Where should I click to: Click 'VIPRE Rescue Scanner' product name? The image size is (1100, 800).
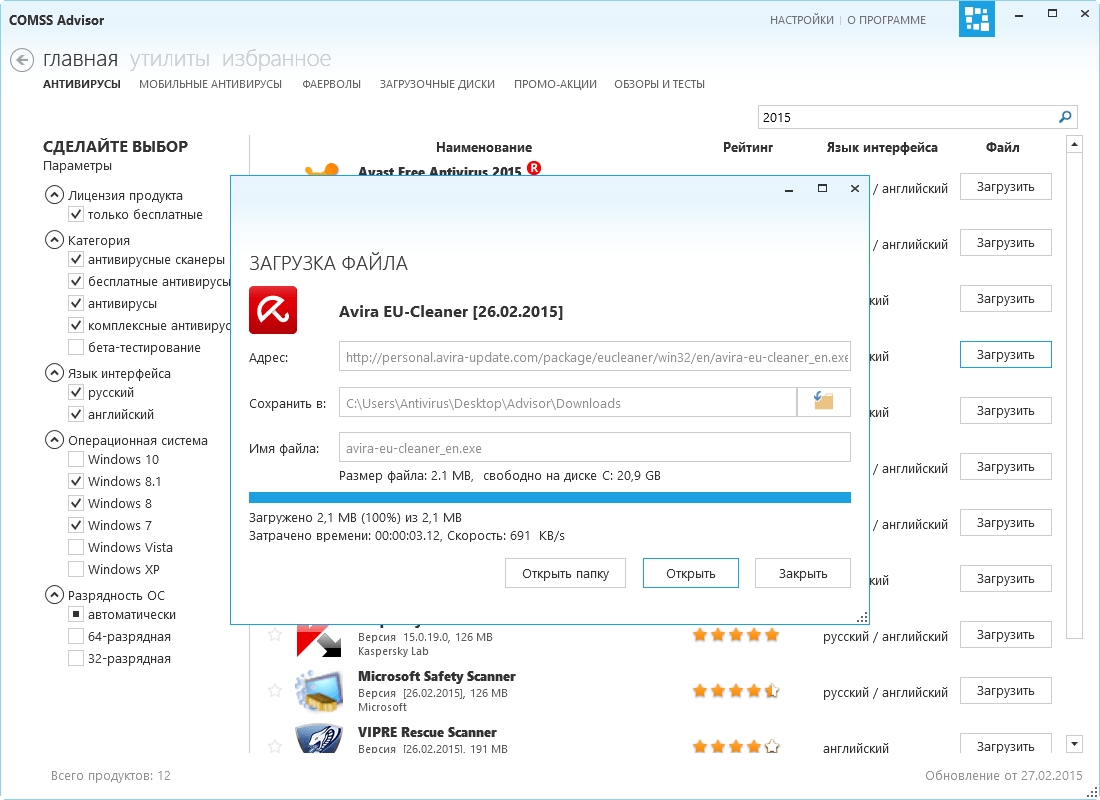coord(427,732)
